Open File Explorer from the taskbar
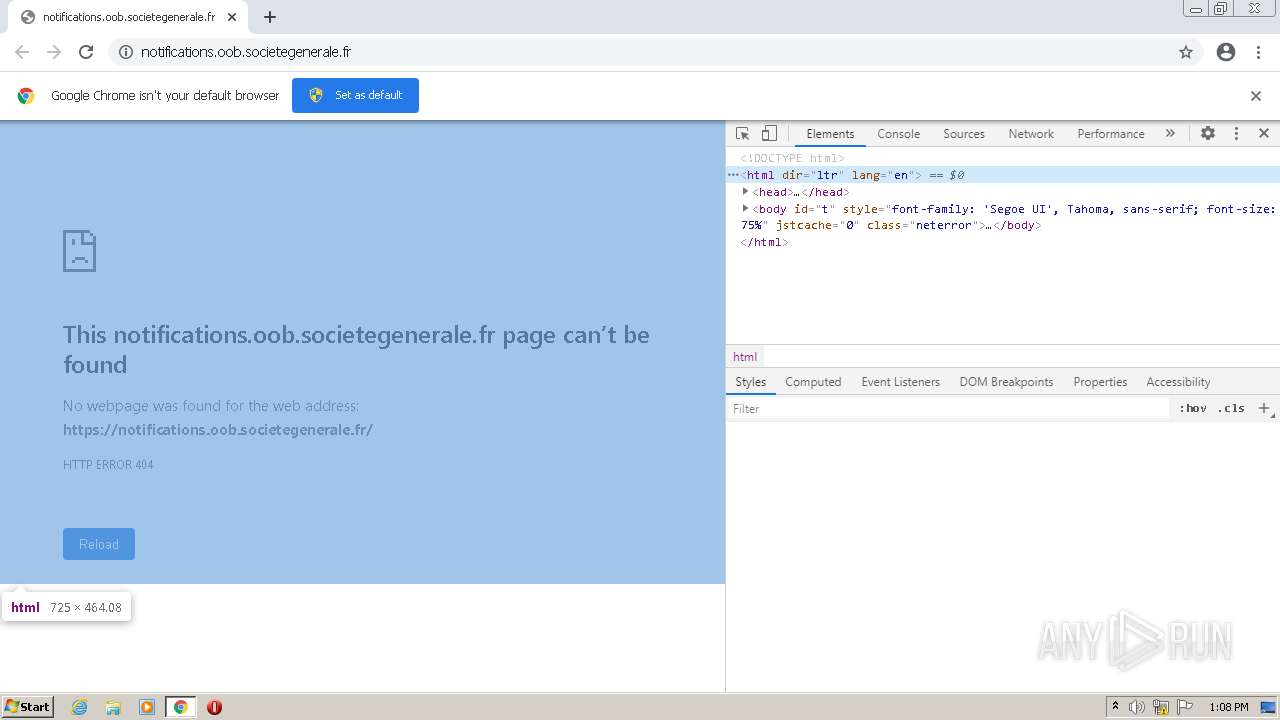The height and width of the screenshot is (720, 1280). pos(113,707)
